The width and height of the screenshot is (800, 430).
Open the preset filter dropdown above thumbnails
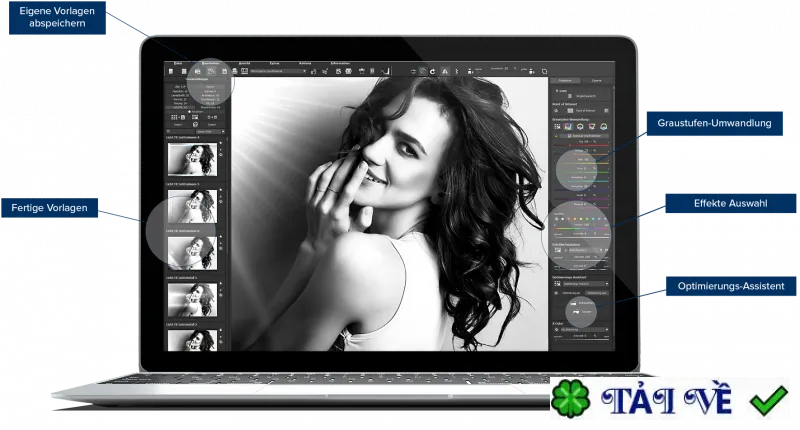pos(210,132)
